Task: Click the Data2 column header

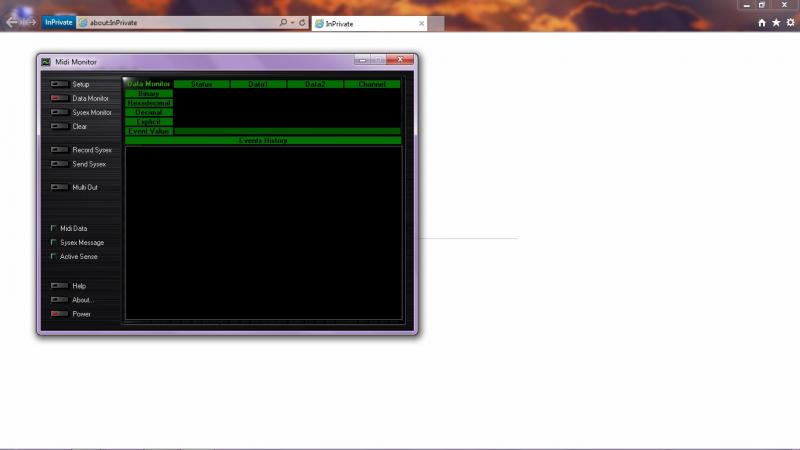Action: point(315,84)
